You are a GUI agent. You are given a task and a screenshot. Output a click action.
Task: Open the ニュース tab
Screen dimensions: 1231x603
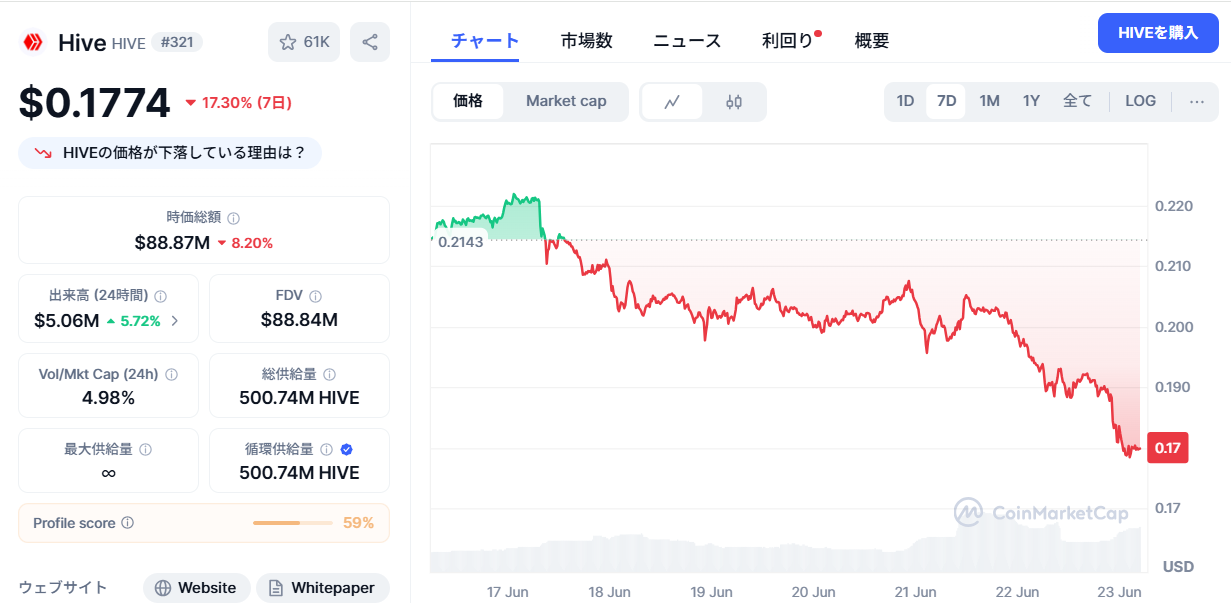coord(687,41)
